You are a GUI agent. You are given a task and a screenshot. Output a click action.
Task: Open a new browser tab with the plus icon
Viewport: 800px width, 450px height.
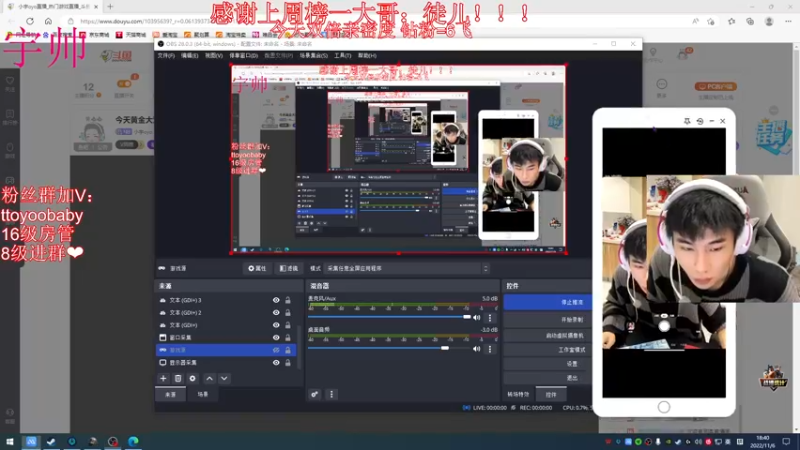(x=110, y=7)
